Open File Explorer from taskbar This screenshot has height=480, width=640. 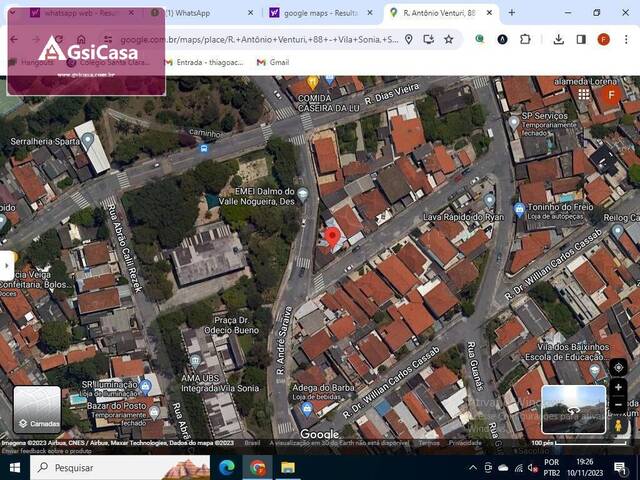[x=288, y=468]
